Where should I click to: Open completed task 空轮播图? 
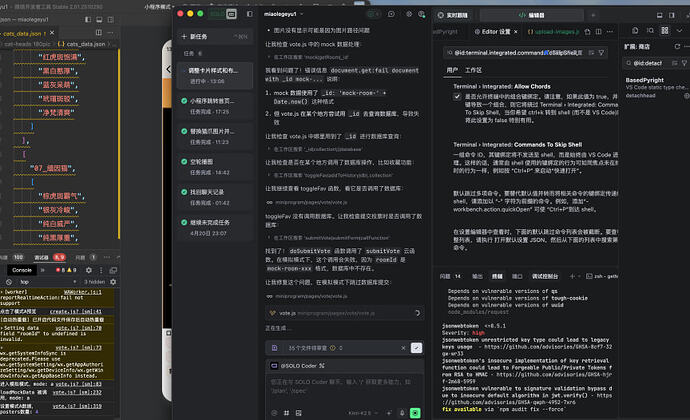tap(215, 166)
